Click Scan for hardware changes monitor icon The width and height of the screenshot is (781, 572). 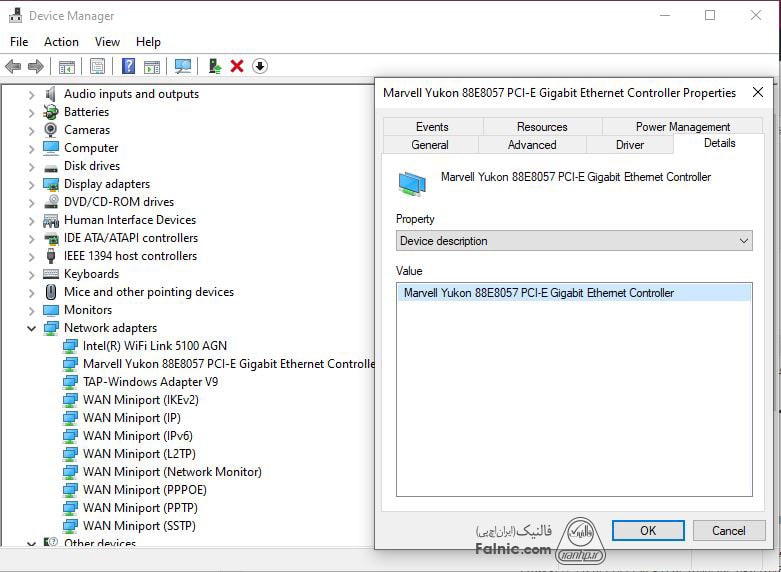tap(183, 66)
